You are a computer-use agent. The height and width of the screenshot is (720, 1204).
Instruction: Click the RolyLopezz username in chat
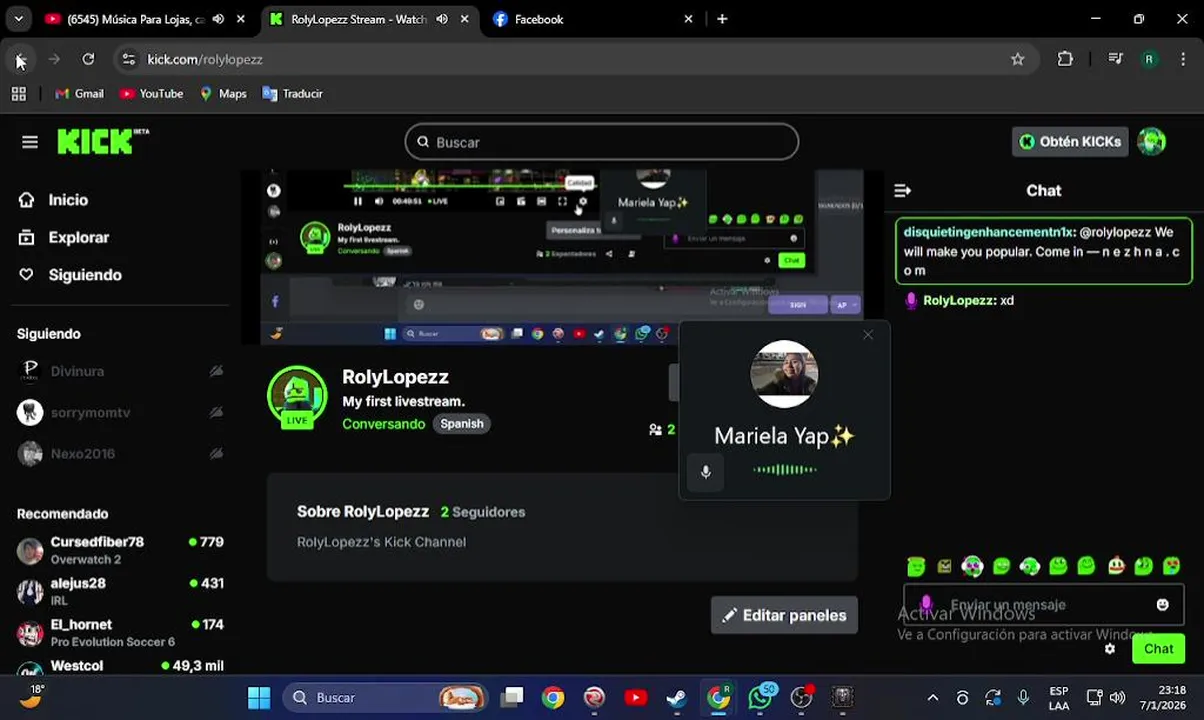[958, 300]
